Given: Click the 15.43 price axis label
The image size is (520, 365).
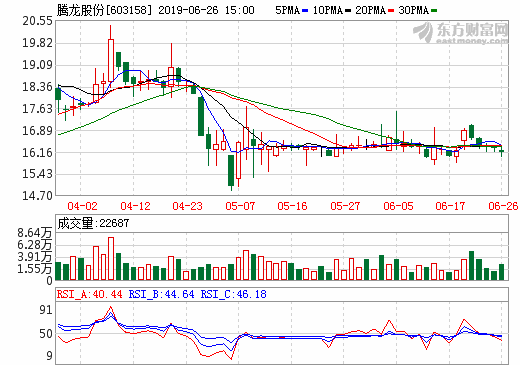Looking at the screenshot, I should (x=37, y=174).
